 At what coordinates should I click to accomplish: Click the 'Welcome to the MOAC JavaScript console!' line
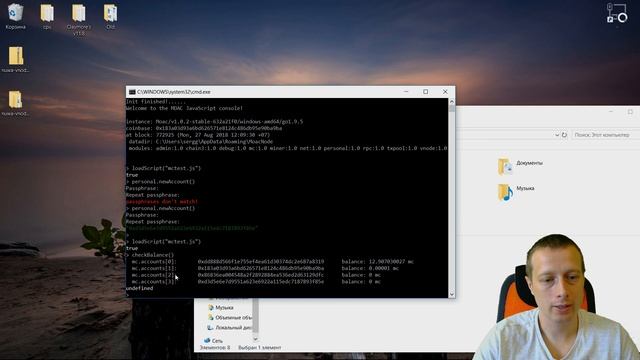point(184,108)
